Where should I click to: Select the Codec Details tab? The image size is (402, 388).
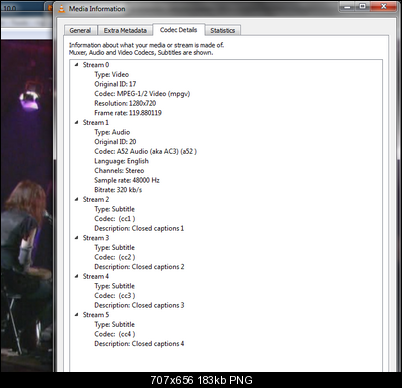click(178, 30)
